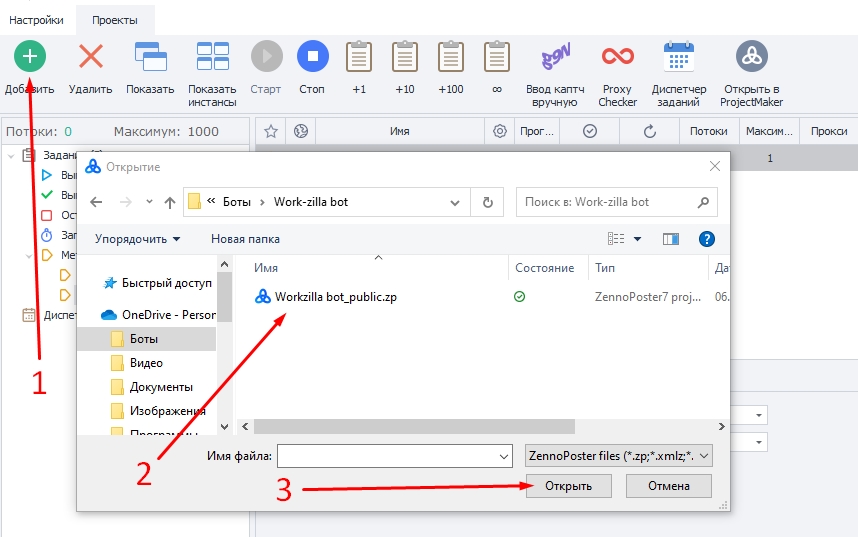858x537 pixels.
Task: Click the refresh arrow column header
Action: (650, 131)
